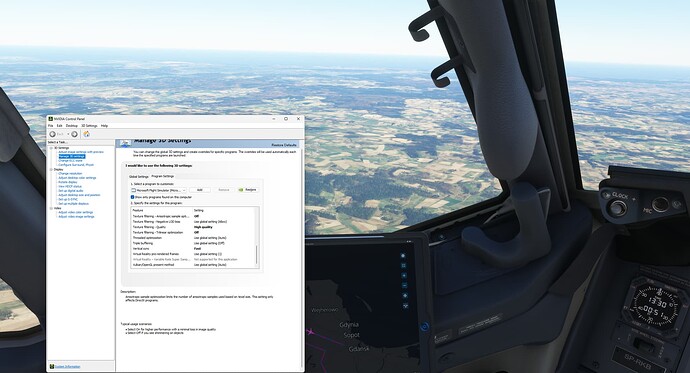Image resolution: width=690 pixels, height=373 pixels.
Task: Select 'Texture filtering - Trilinear optimization' row
Action: (x=194, y=232)
